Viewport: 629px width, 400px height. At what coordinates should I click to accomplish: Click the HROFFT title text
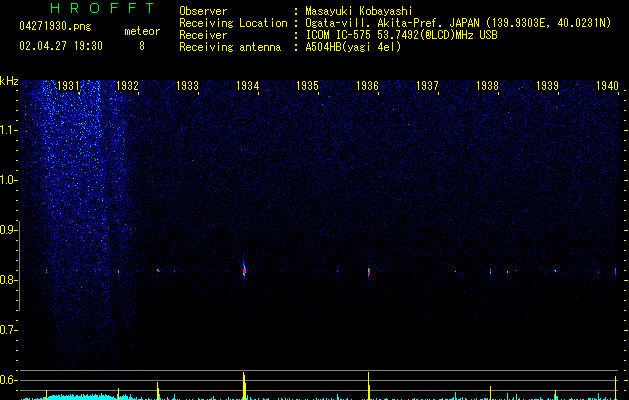point(103,8)
